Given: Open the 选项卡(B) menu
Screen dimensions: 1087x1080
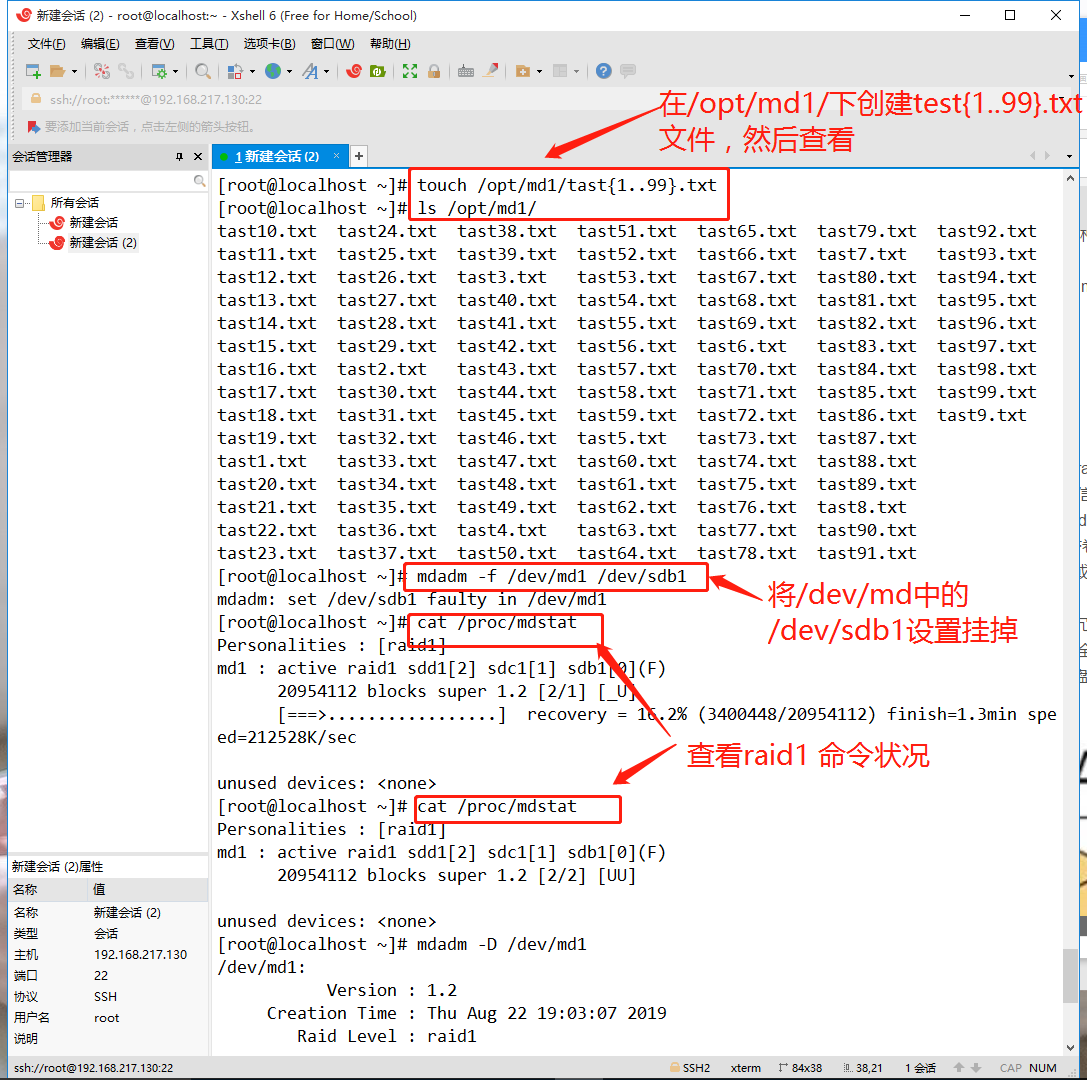Looking at the screenshot, I should (x=269, y=44).
